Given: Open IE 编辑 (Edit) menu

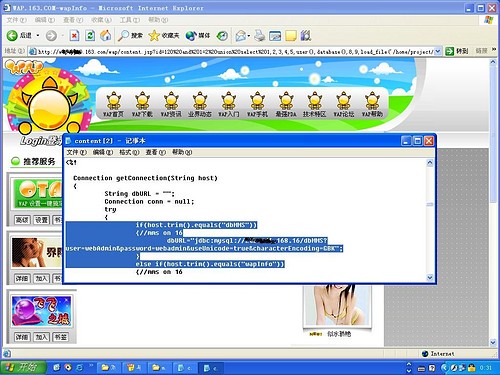Looking at the screenshot, I should pyautogui.click(x=45, y=20).
